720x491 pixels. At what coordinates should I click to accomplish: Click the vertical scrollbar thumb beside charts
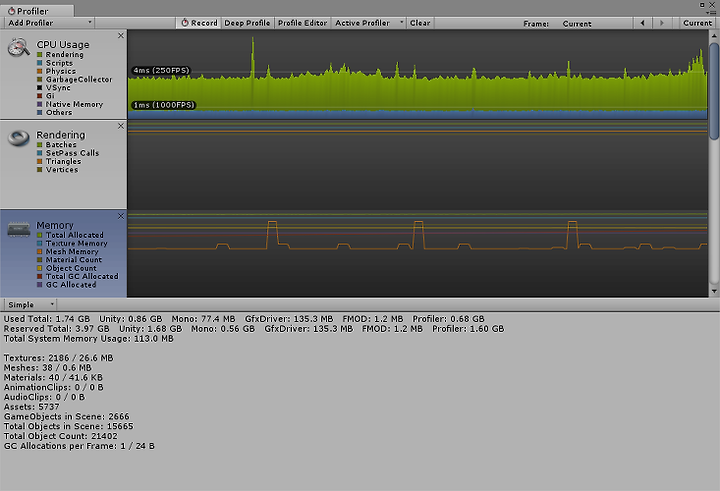(x=714, y=91)
